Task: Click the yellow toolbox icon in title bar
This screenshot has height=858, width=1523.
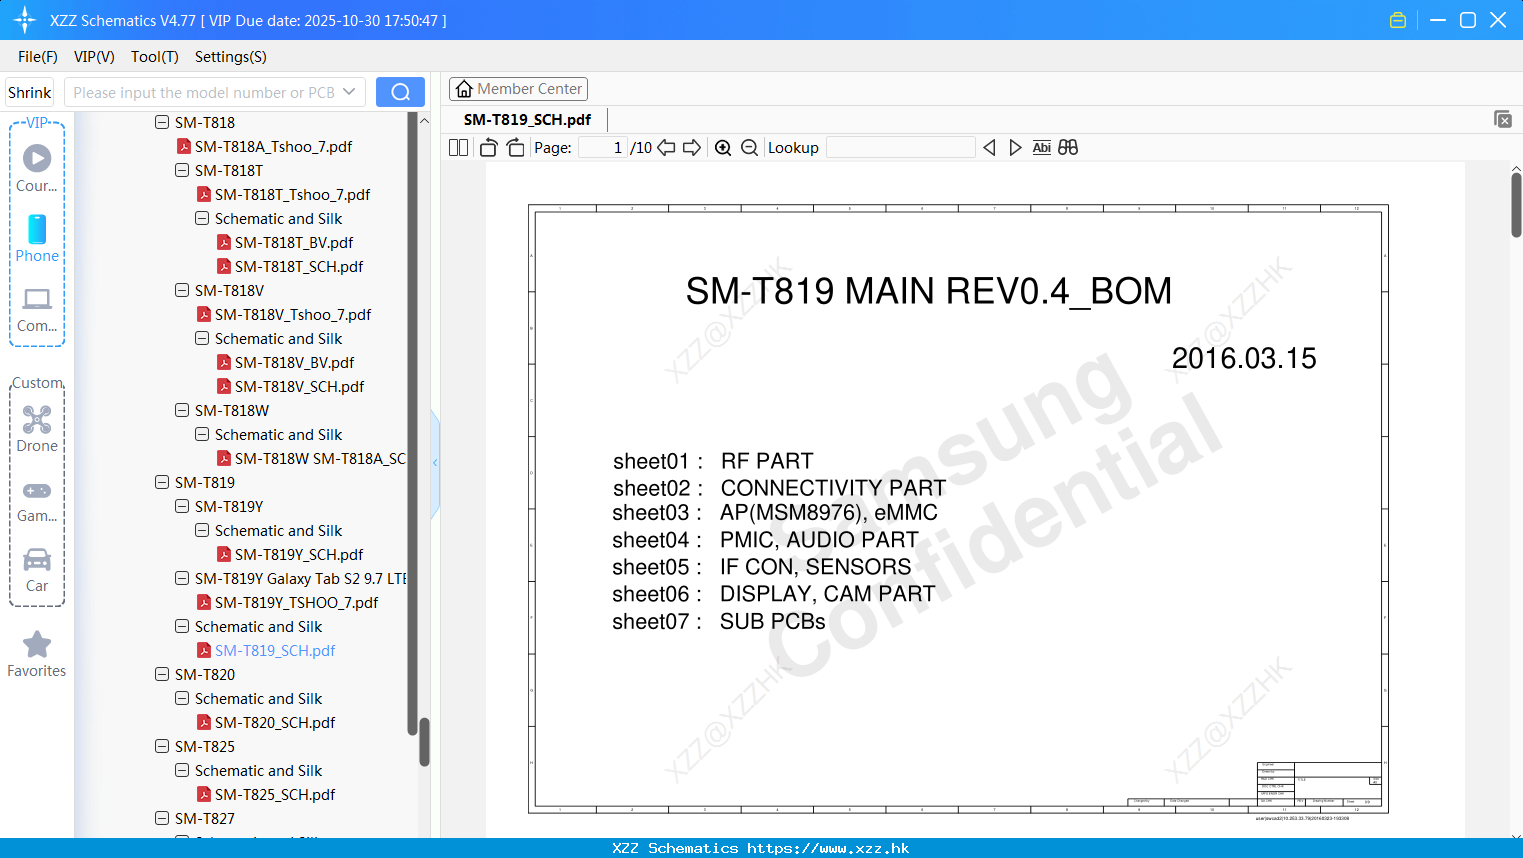Action: click(x=1398, y=20)
